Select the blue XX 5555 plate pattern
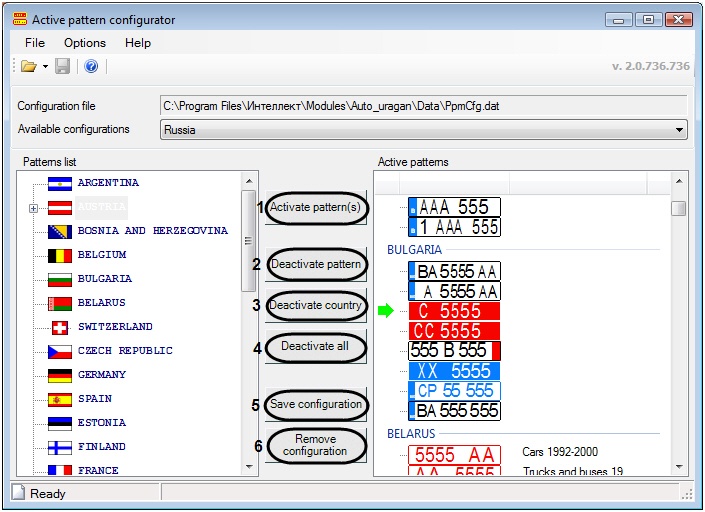The image size is (705, 512). click(x=454, y=371)
